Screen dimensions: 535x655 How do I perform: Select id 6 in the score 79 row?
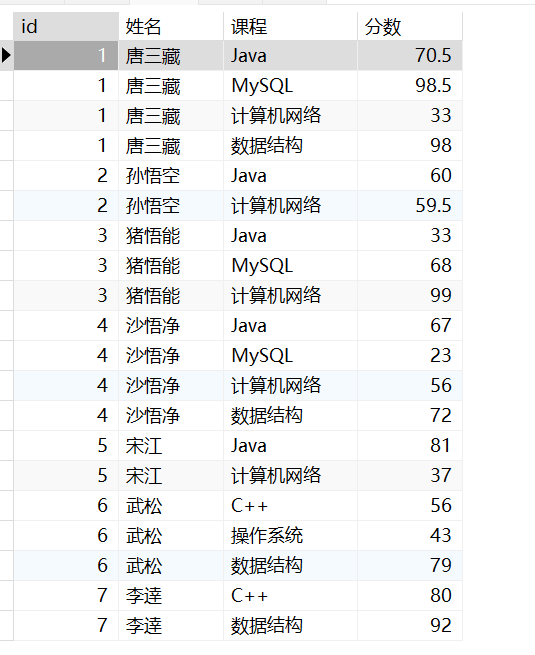pyautogui.click(x=66, y=566)
